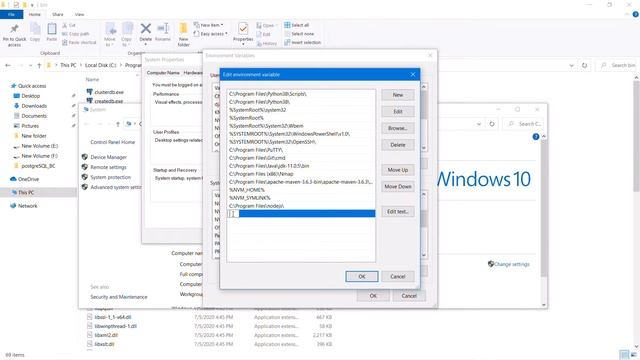Viewport: 640px width, 360px height.
Task: Open the Home ribbon tab
Action: [35, 14]
